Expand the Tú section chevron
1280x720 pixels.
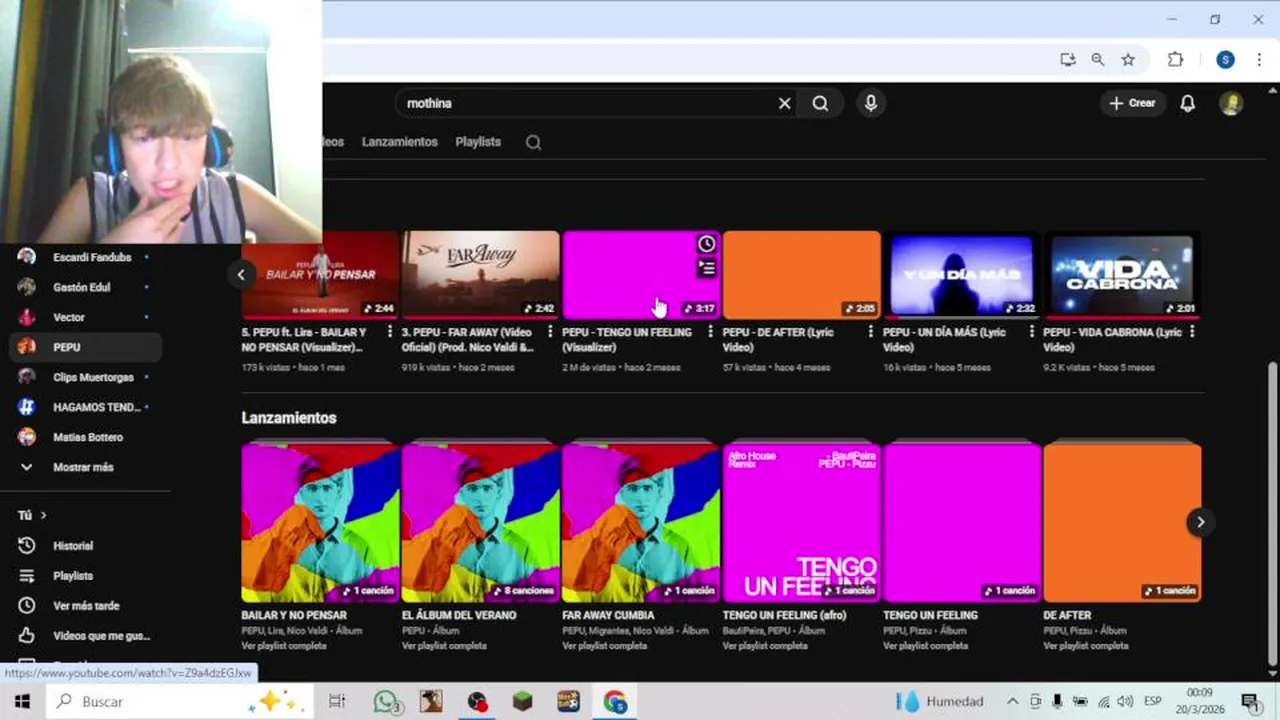(43, 515)
